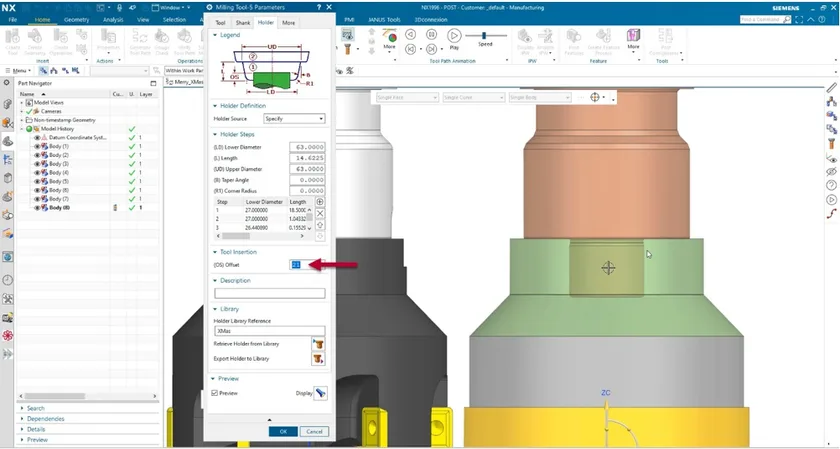Hide Body (1) with its eye icon
Viewport: 840px width, 449px height.
pyautogui.click(x=37, y=146)
